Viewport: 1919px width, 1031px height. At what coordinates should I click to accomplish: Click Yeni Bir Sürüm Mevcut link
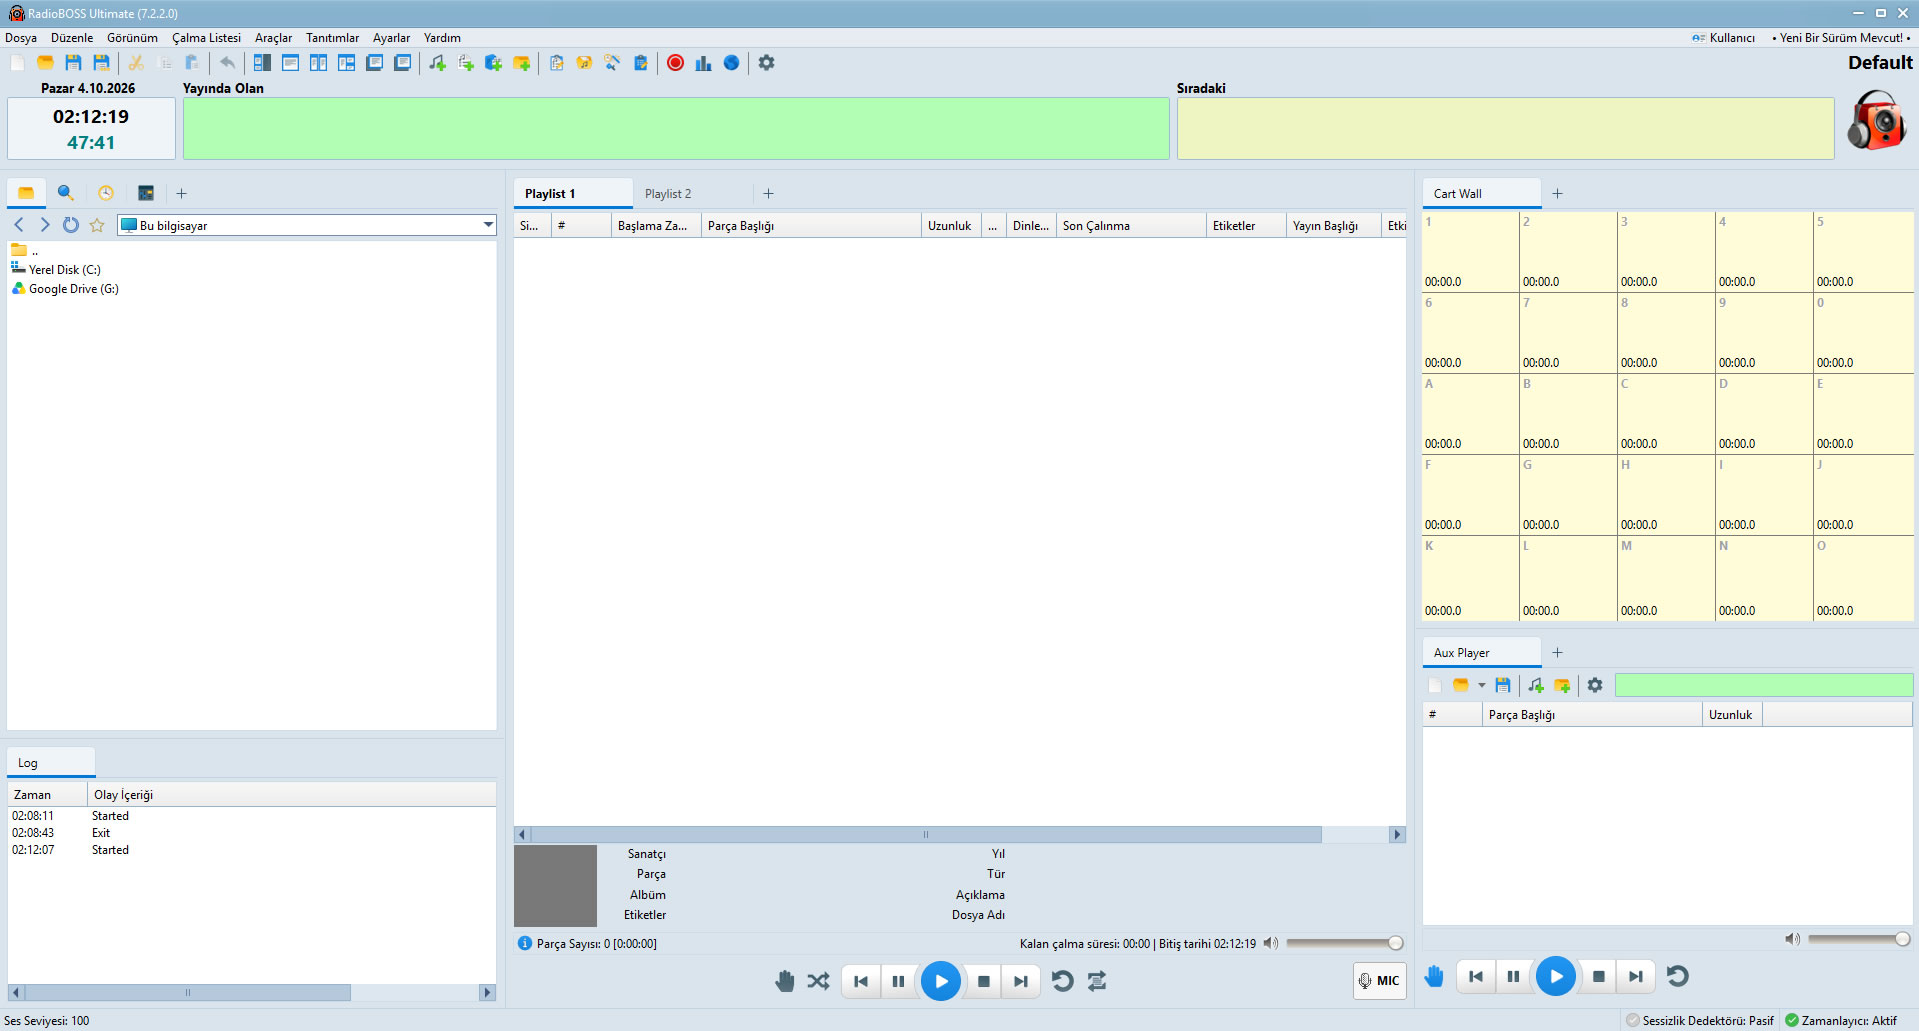point(1841,38)
